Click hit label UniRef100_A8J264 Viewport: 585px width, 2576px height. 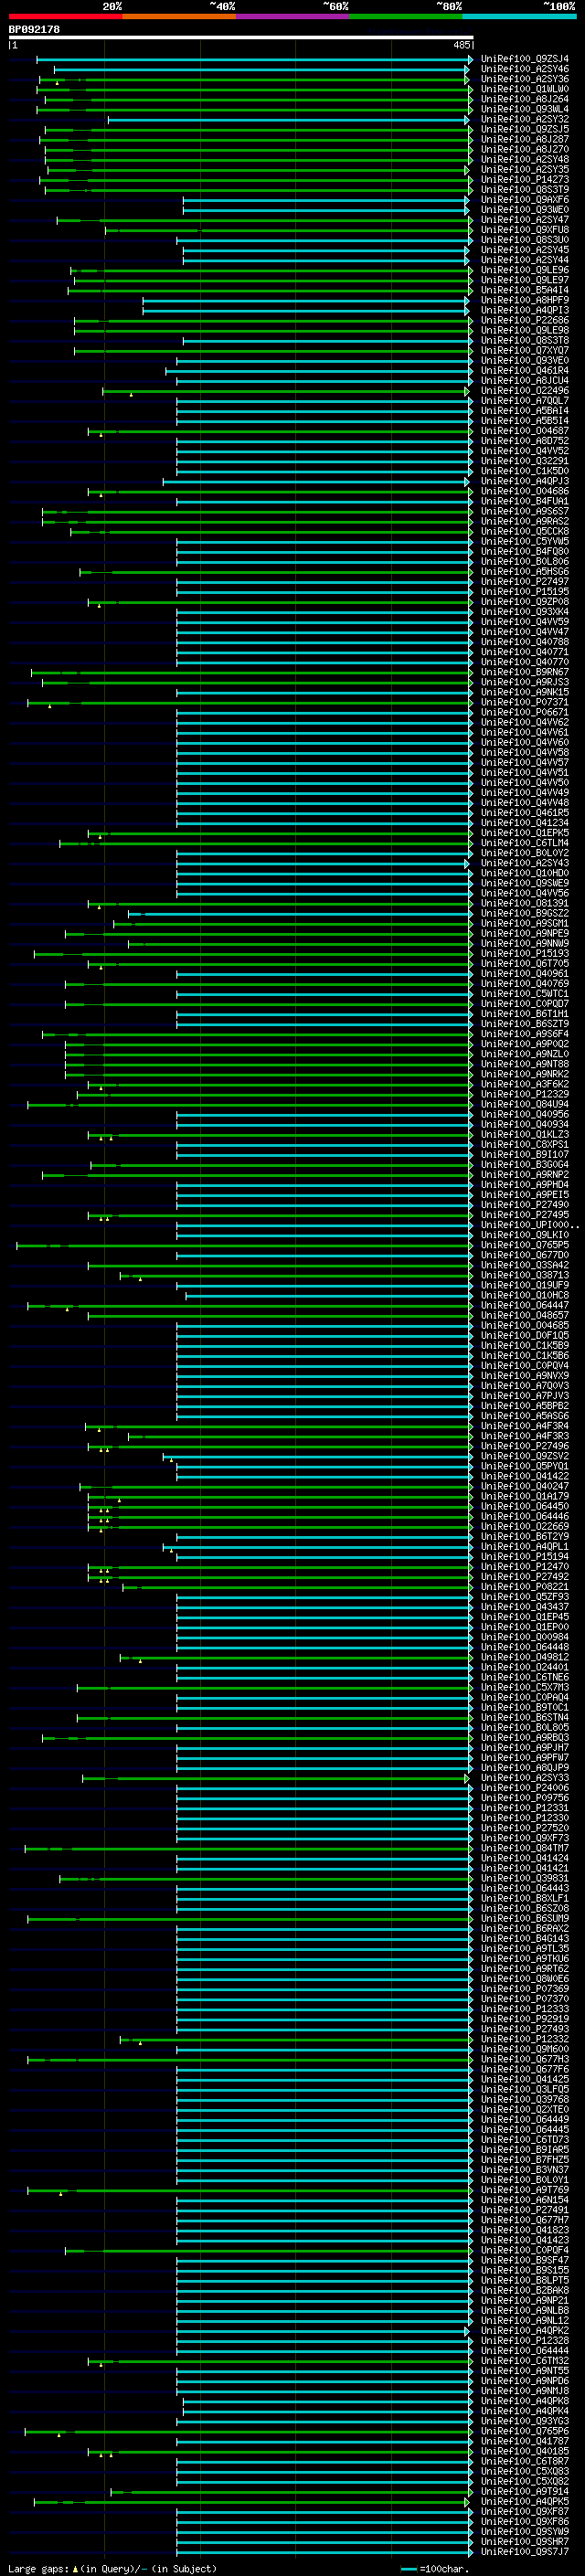coord(525,99)
